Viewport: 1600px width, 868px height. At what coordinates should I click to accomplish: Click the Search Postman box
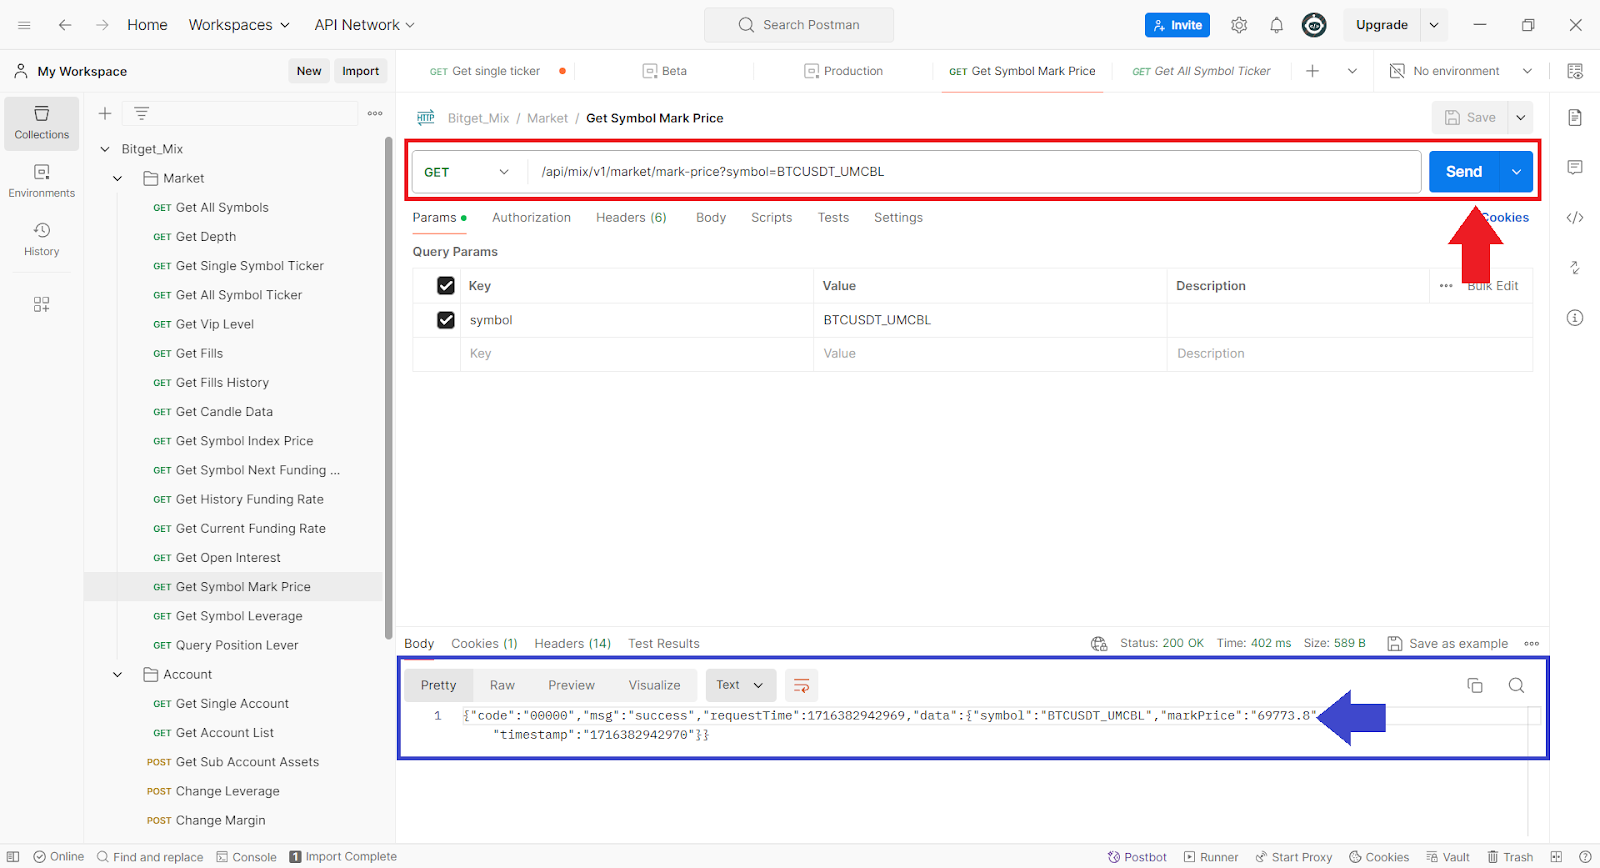click(799, 25)
